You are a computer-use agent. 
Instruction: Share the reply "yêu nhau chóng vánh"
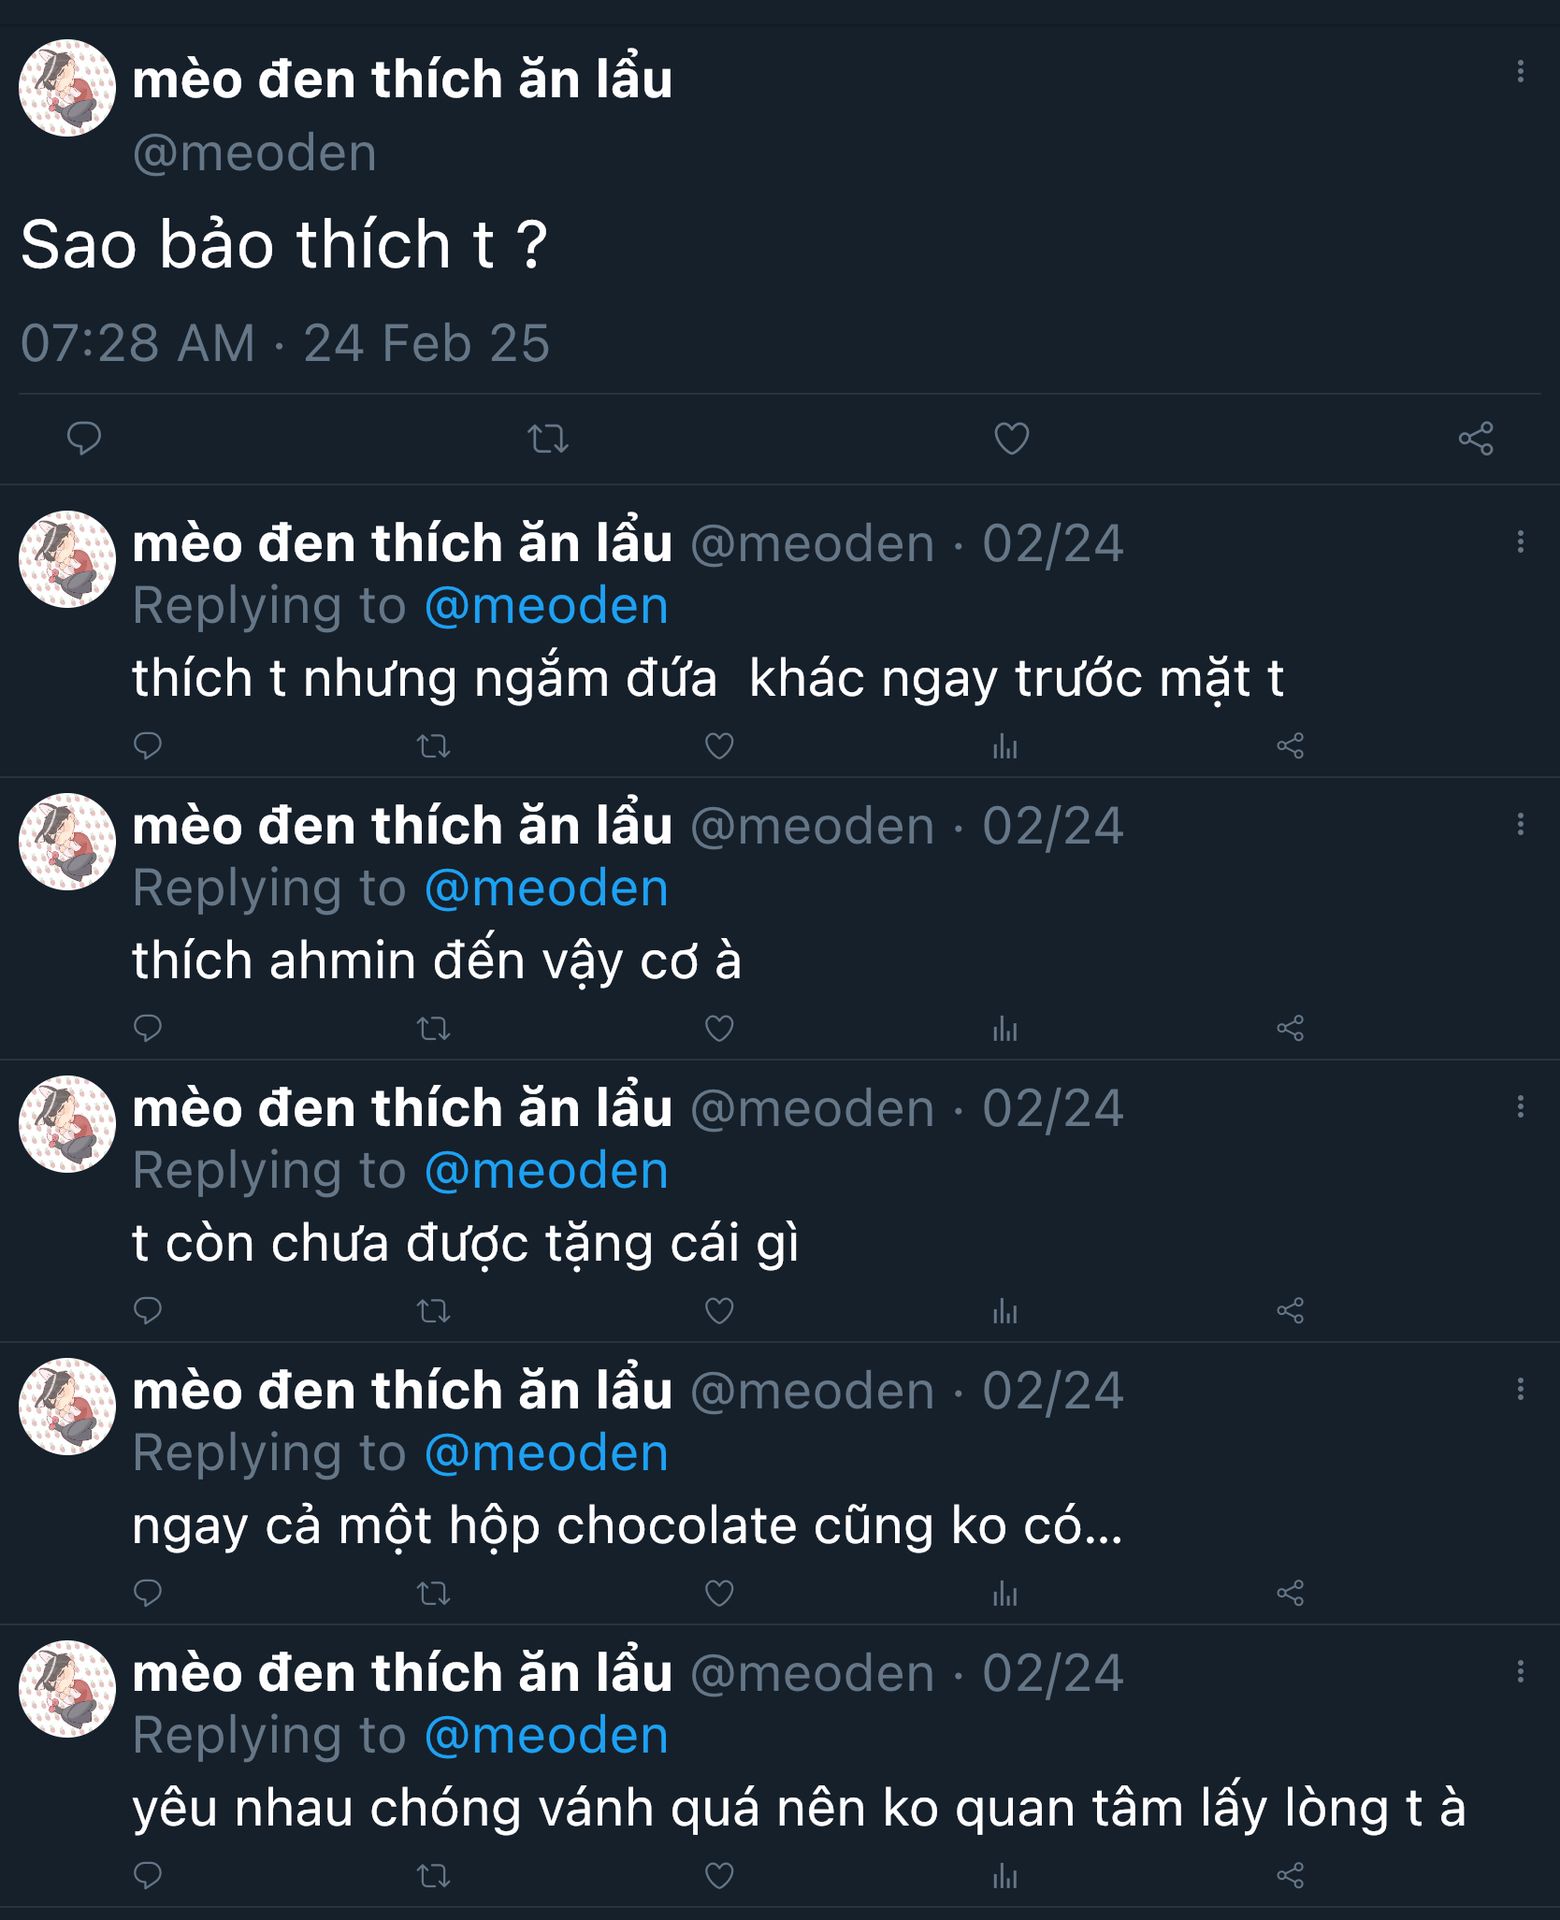1290,1875
